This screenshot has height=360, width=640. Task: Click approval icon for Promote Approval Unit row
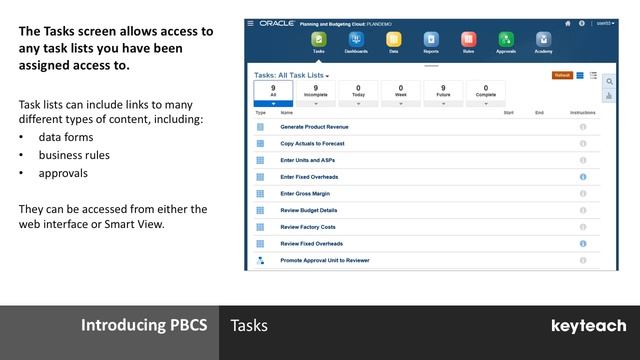[260, 260]
